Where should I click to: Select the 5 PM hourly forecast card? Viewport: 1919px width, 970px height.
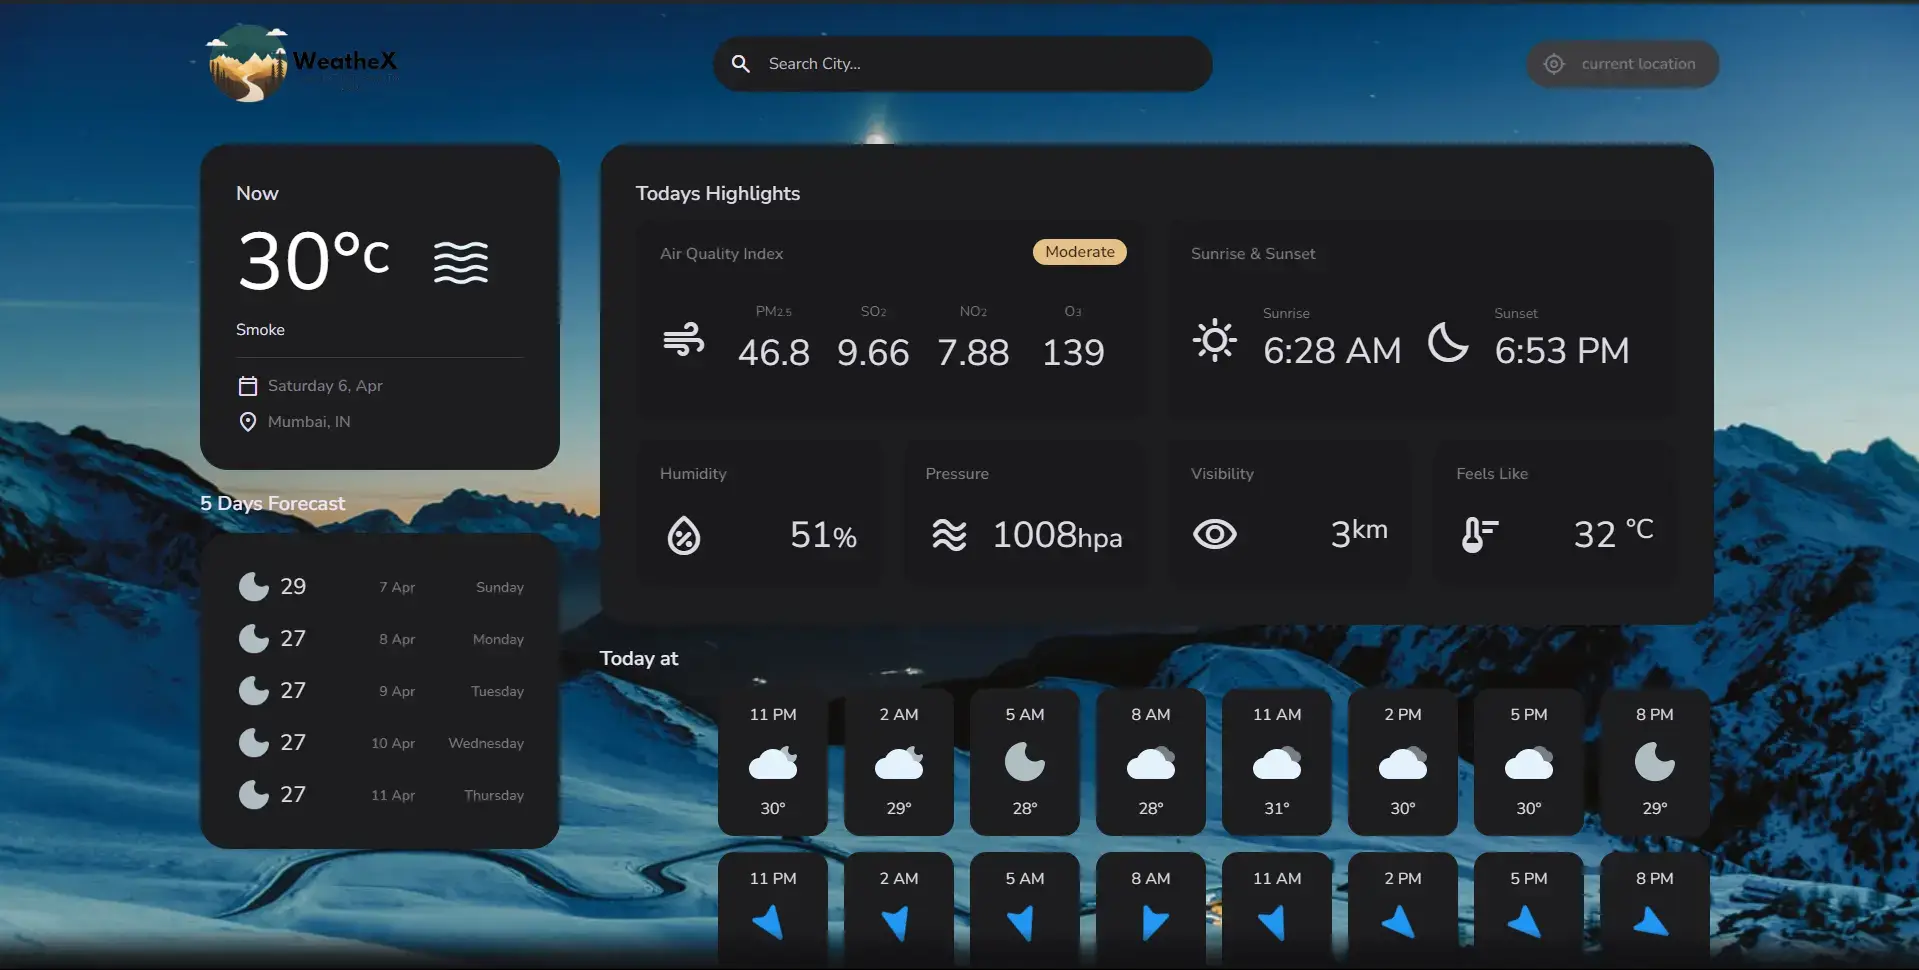pyautogui.click(x=1528, y=762)
